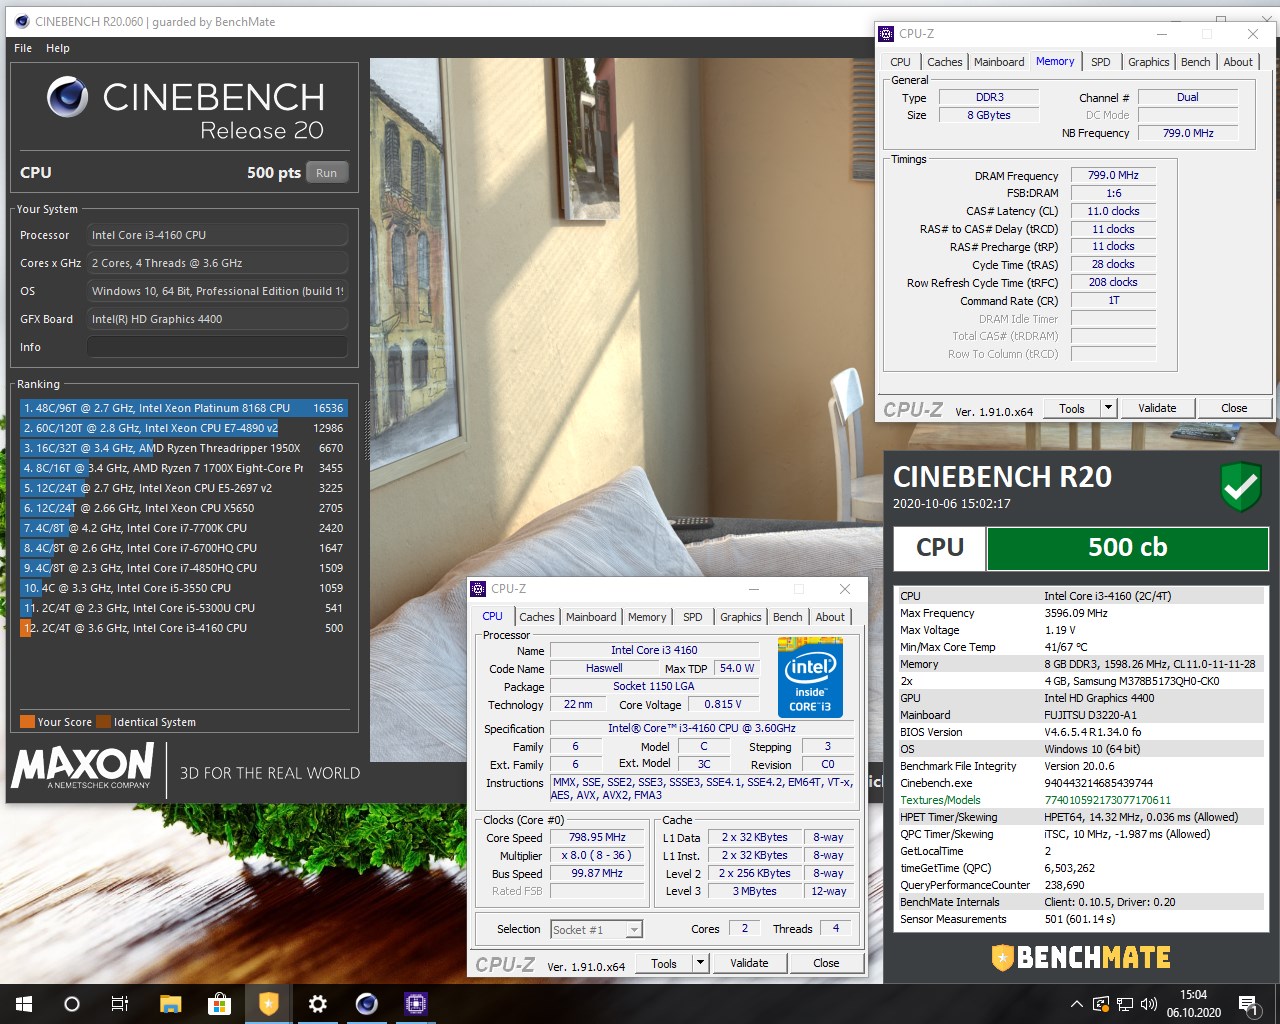Click the Processor field Intel Core i3-4160

tap(217, 235)
